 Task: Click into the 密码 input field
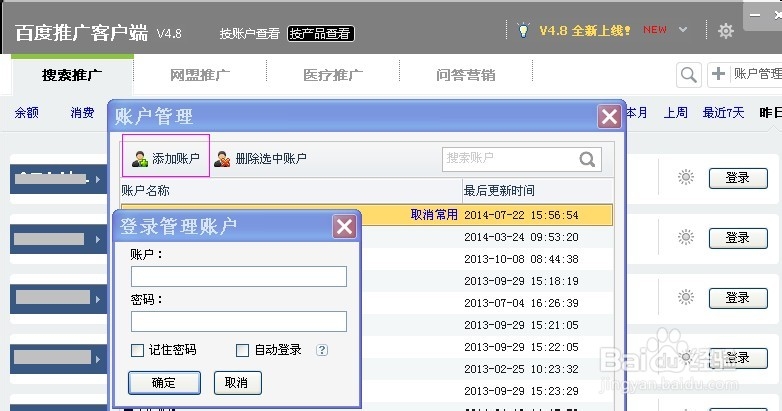pyautogui.click(x=239, y=321)
